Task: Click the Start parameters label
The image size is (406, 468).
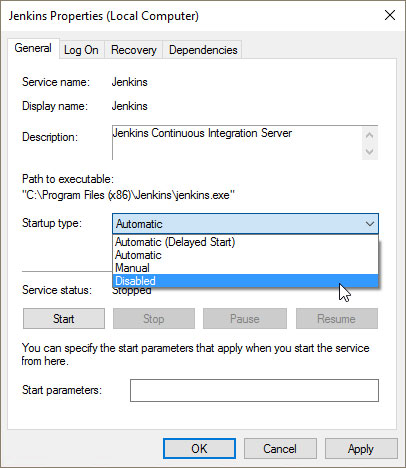Action: pos(62,390)
